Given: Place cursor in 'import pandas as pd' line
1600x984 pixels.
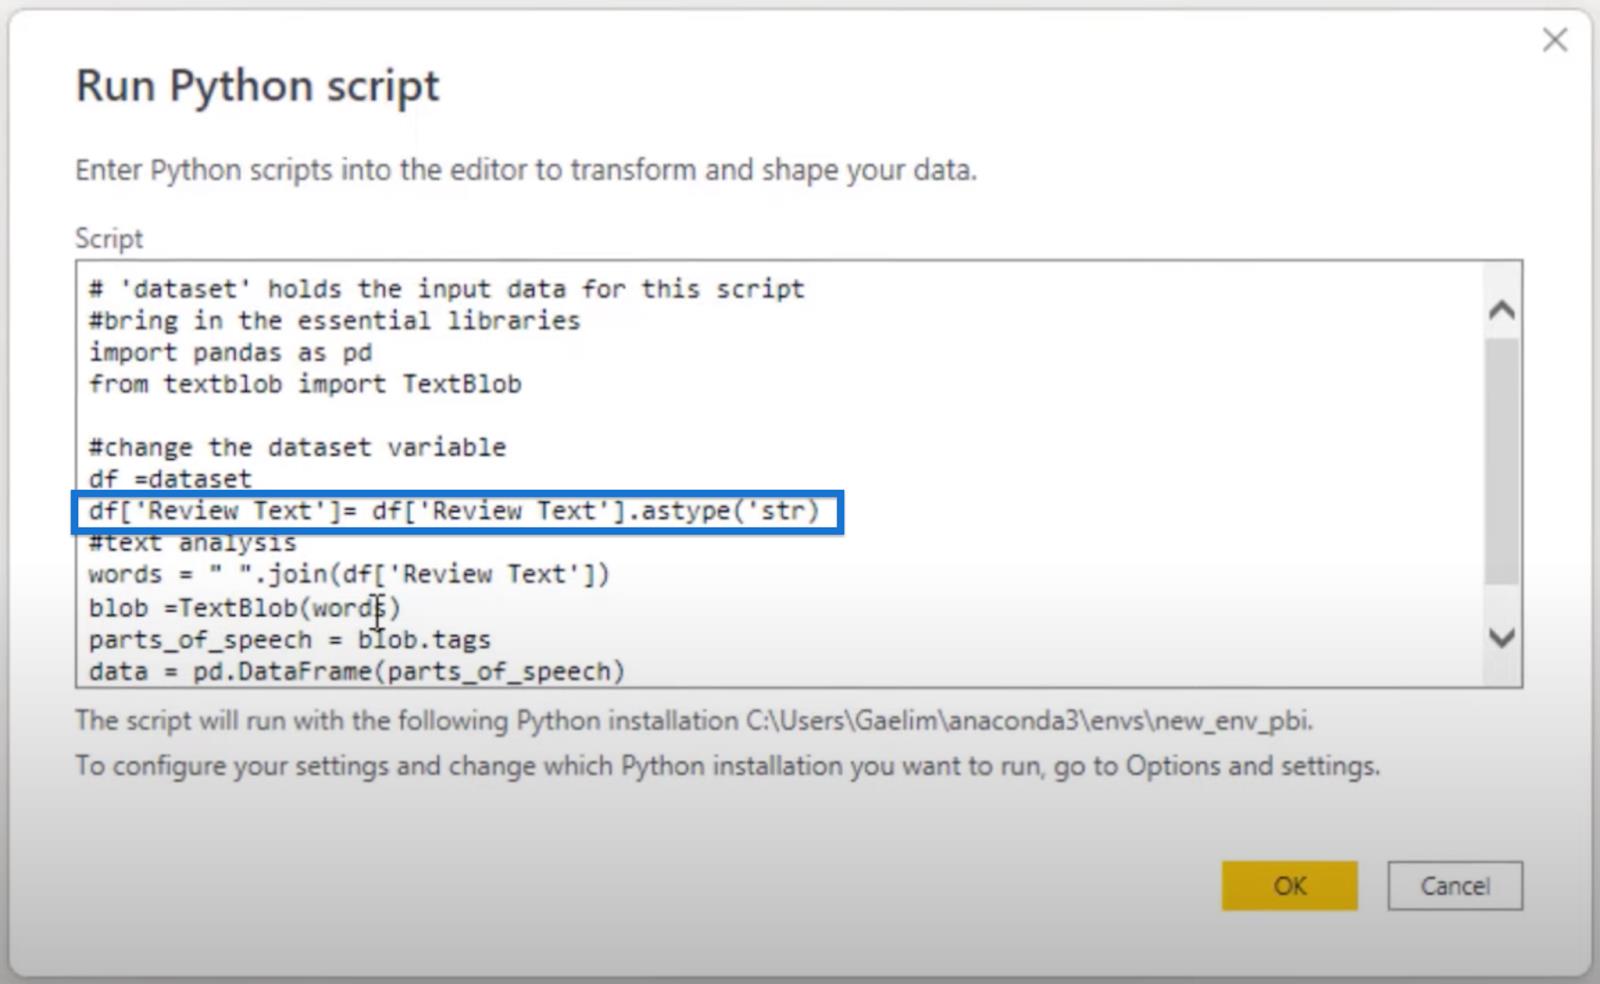Looking at the screenshot, I should click(230, 353).
